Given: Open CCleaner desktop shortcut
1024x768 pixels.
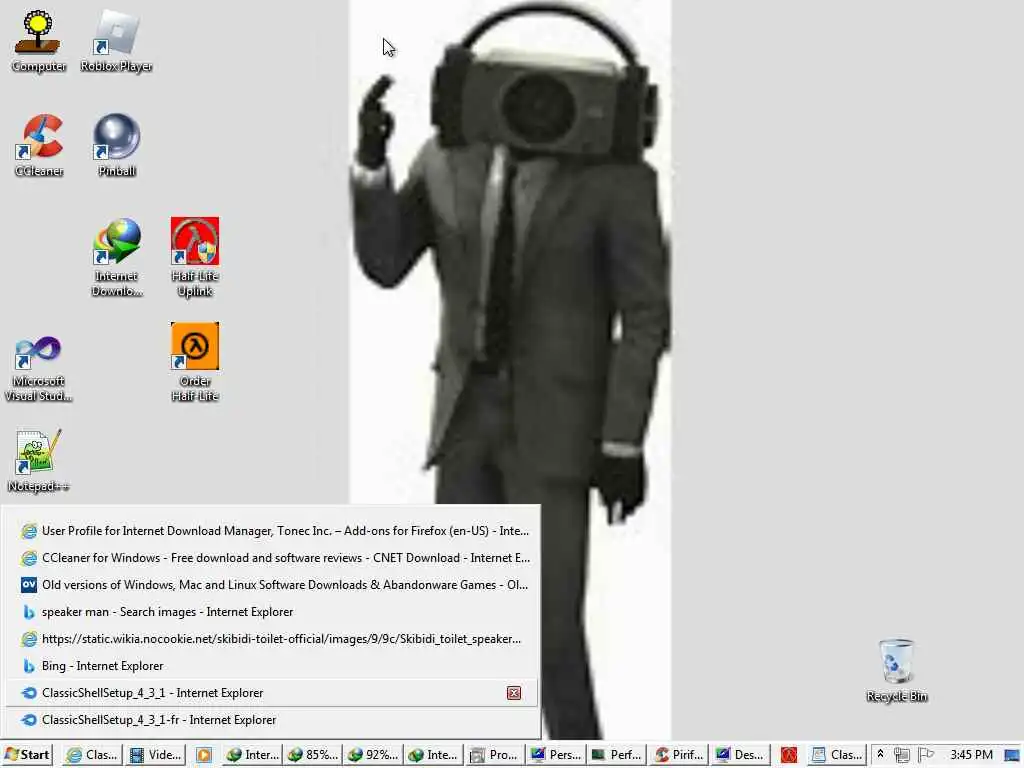Looking at the screenshot, I should click(x=39, y=145).
